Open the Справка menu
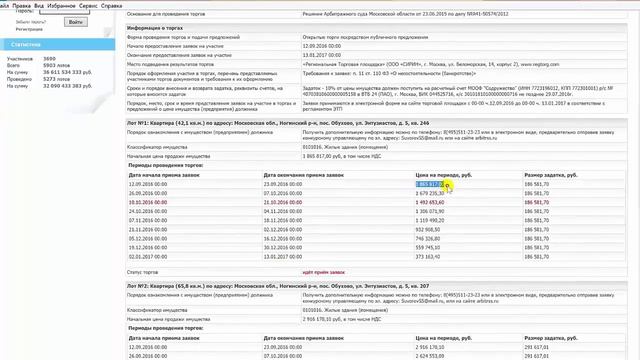This screenshot has height=360, width=640. [111, 6]
